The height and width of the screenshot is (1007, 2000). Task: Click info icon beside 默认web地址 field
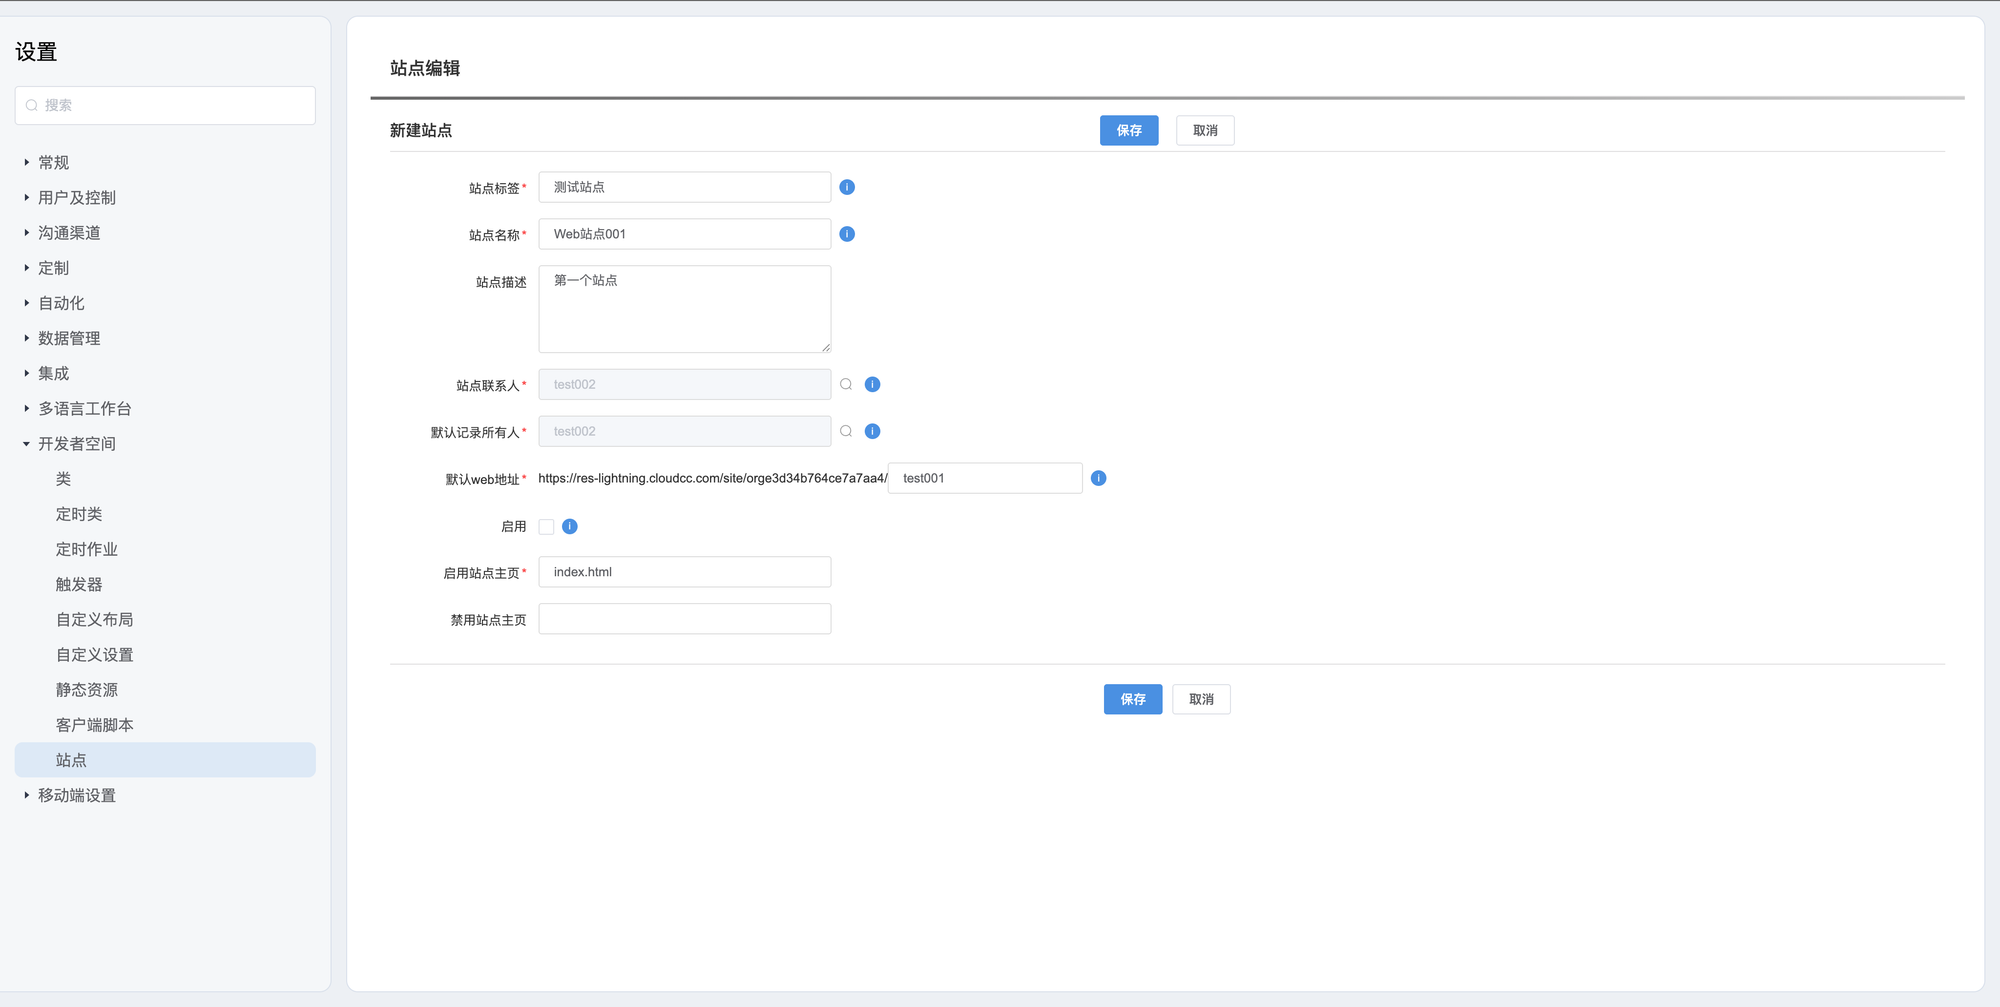(x=1098, y=478)
